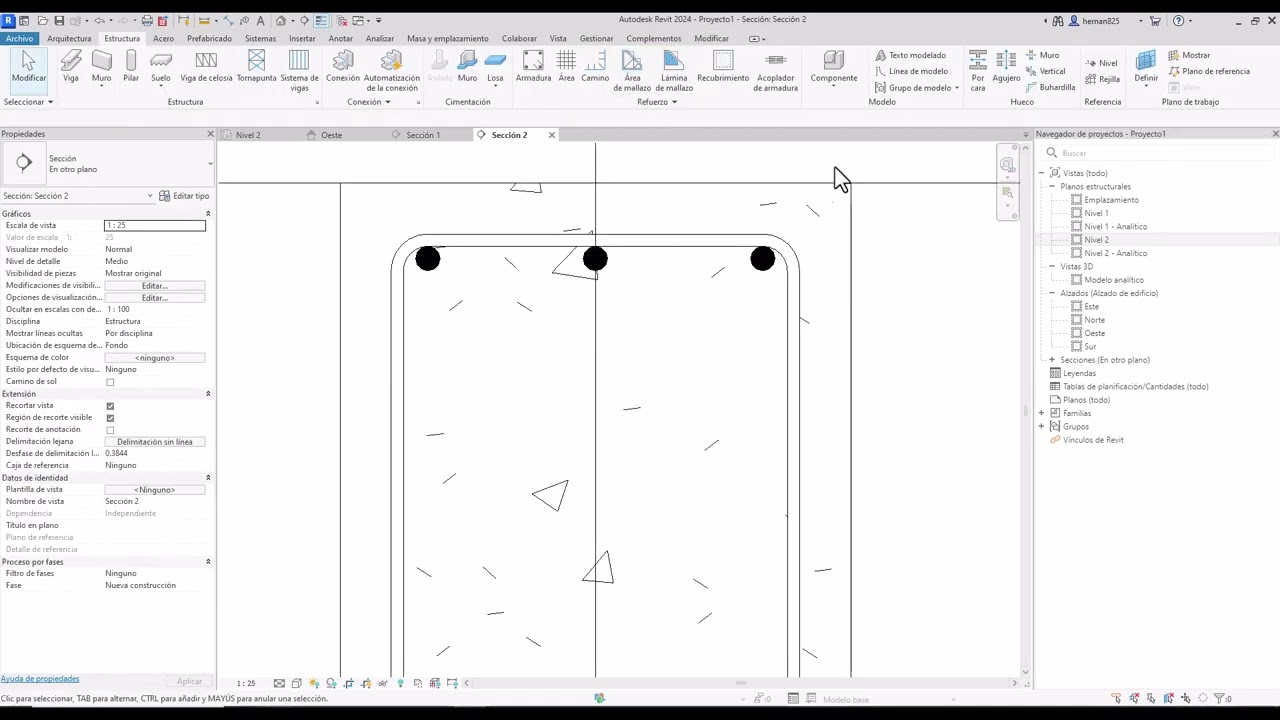Select the Componente tool

[x=833, y=67]
